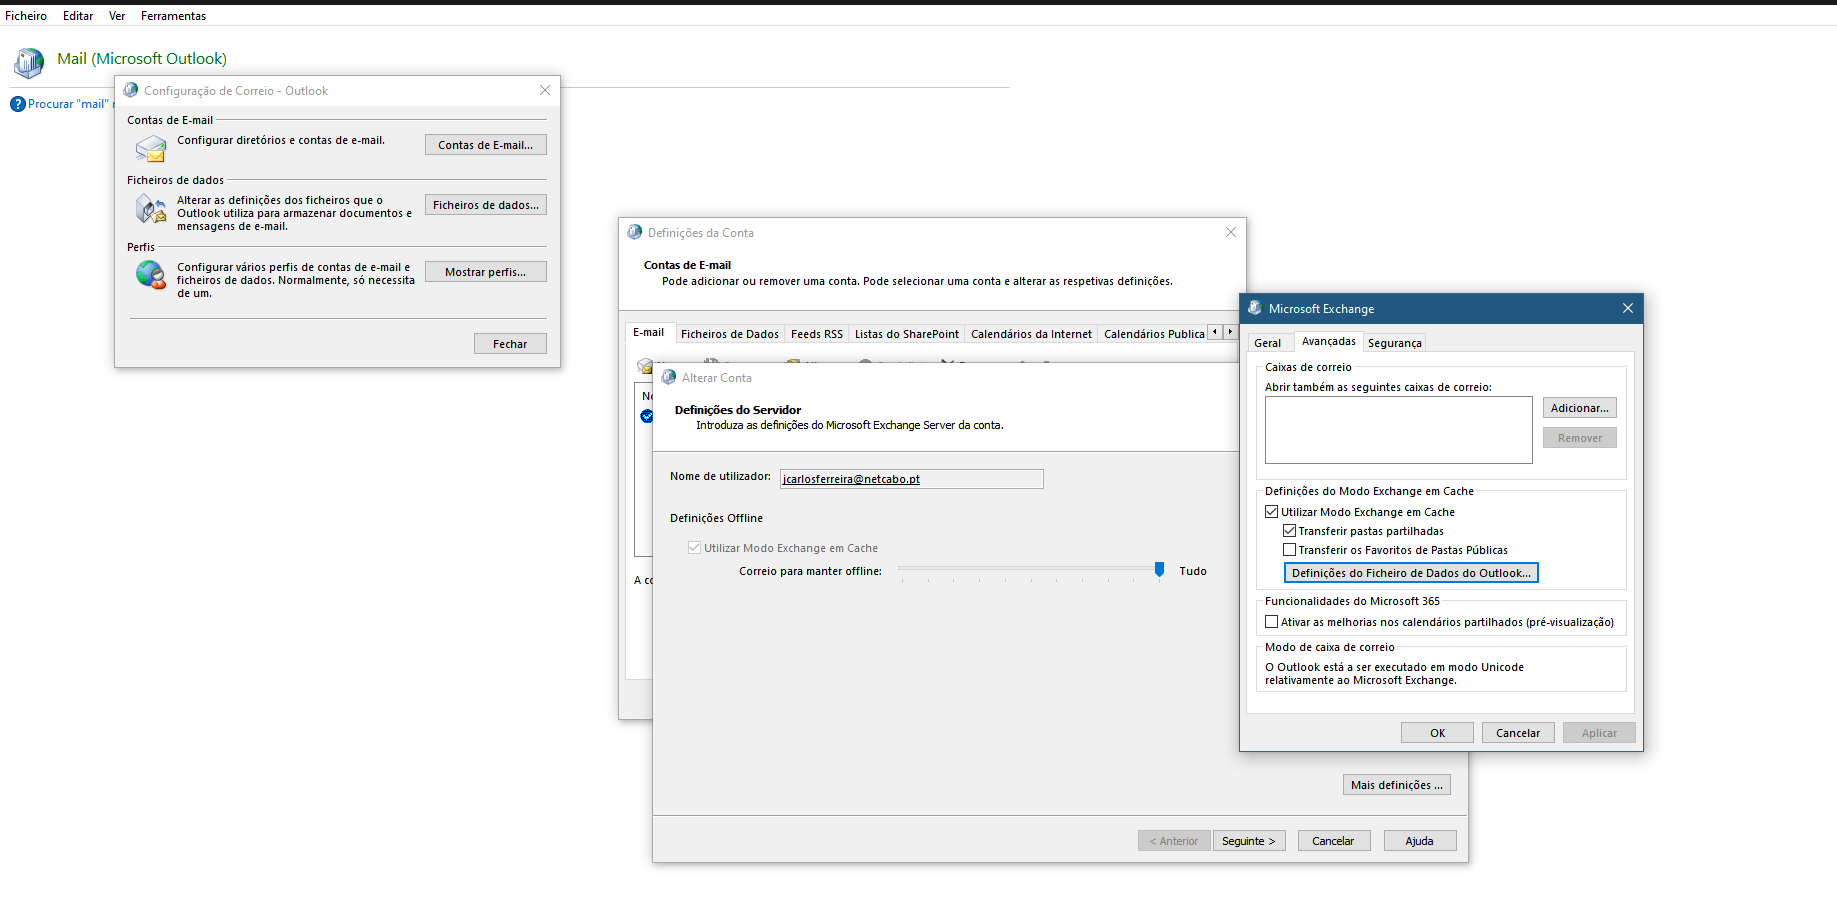Open the Calendários Publicados tab
The height and width of the screenshot is (907, 1837).
[x=1153, y=334]
